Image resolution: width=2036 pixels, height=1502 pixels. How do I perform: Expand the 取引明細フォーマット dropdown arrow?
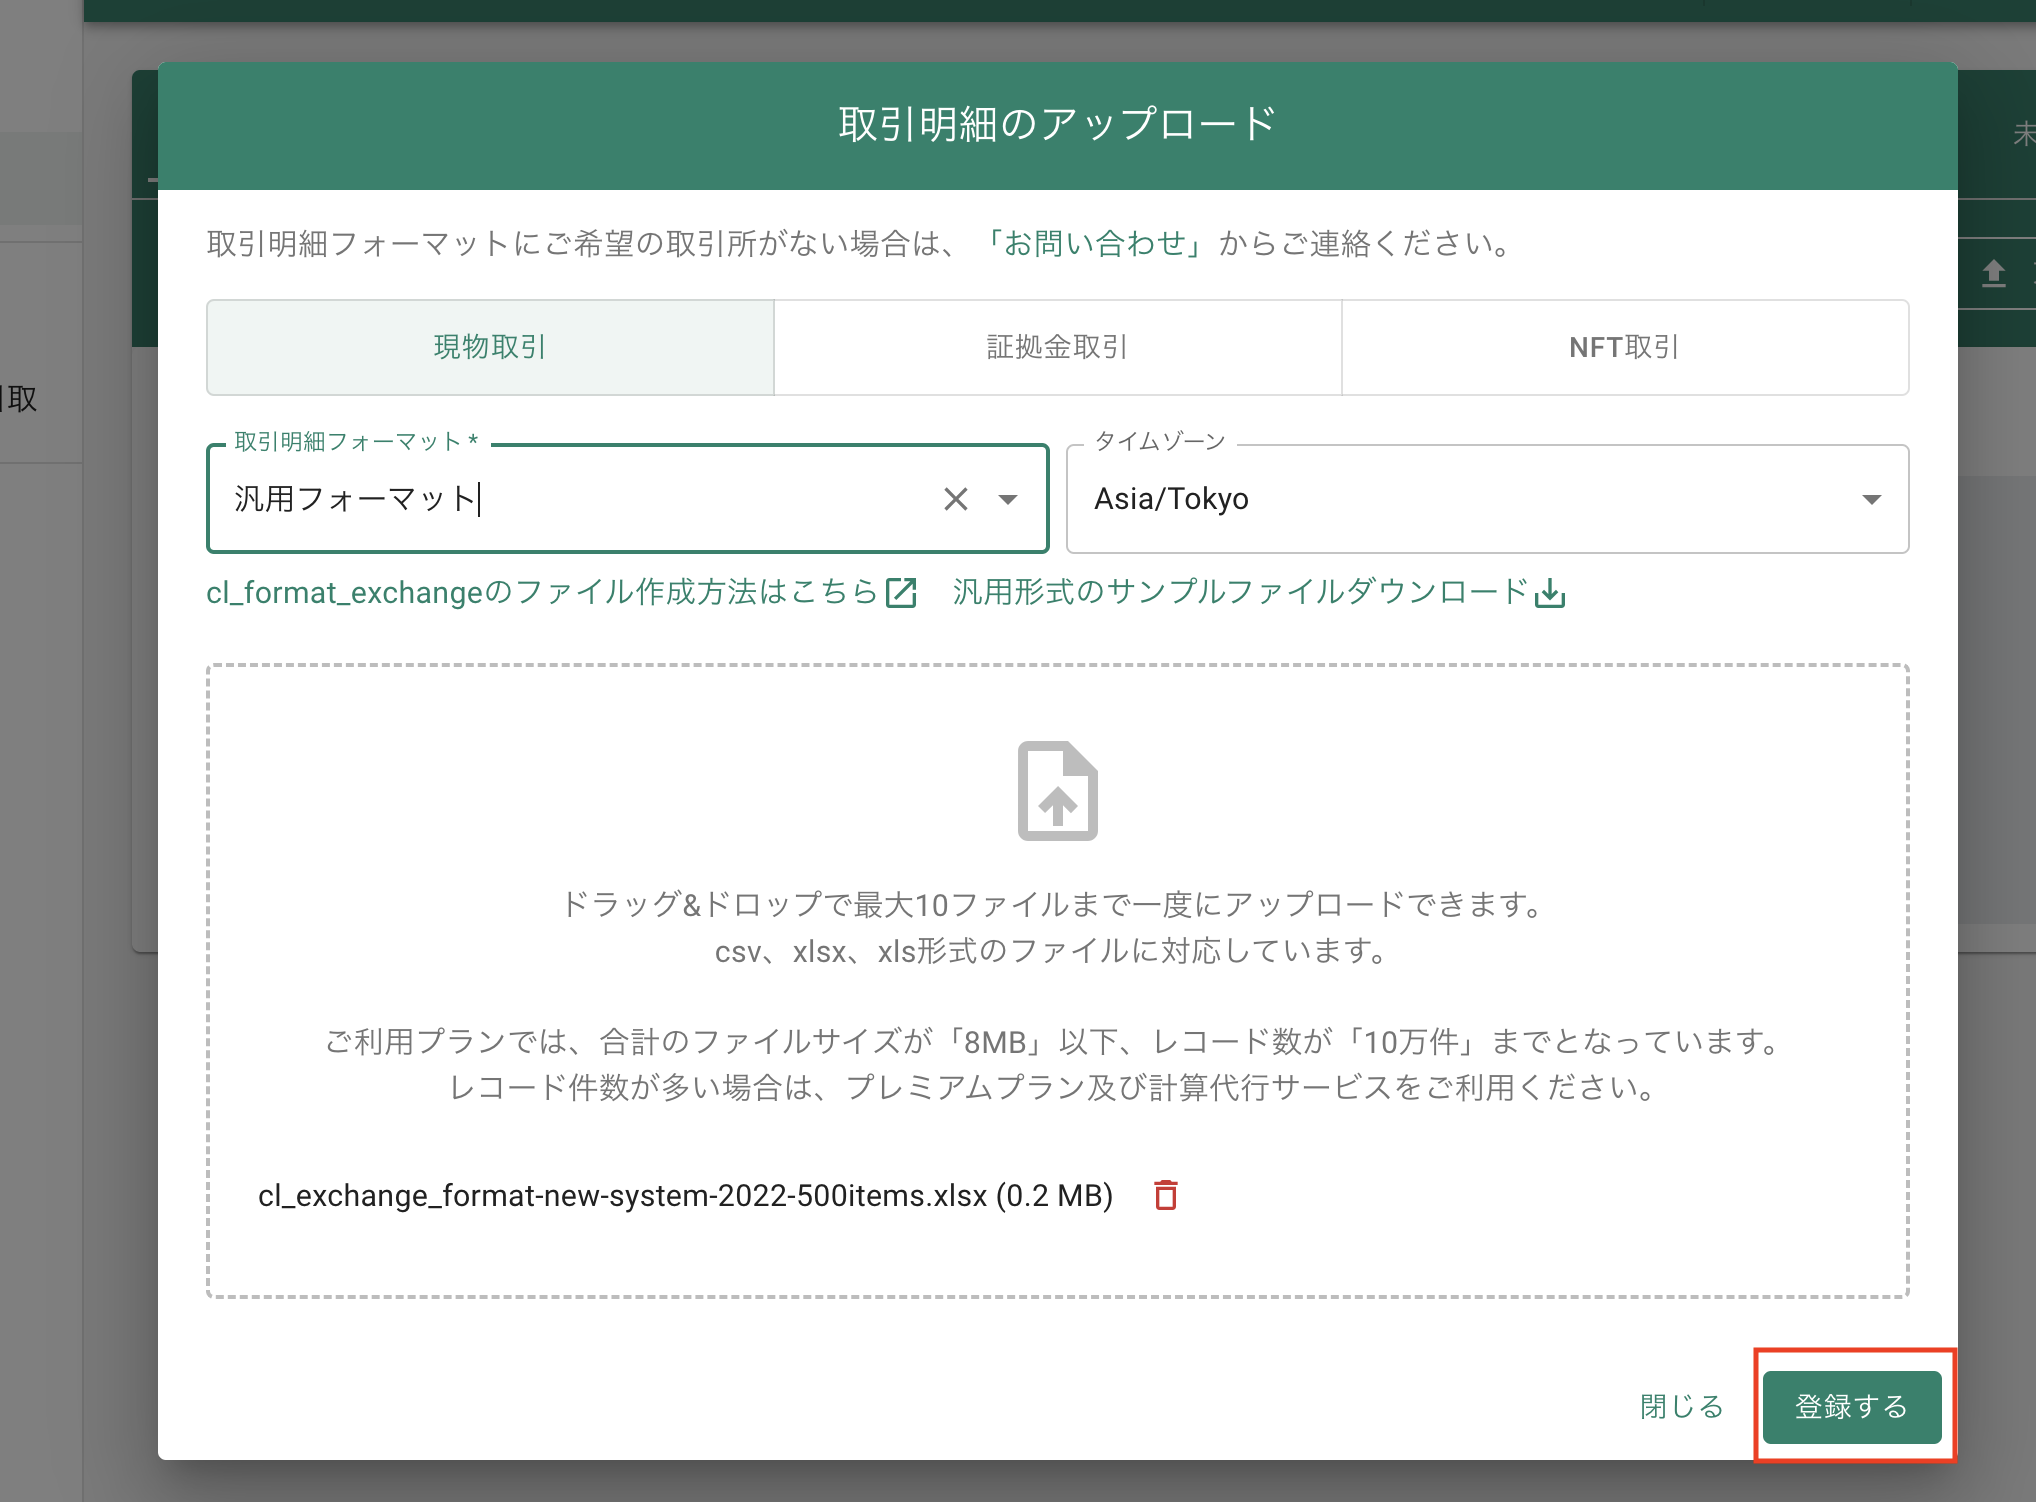(1008, 499)
